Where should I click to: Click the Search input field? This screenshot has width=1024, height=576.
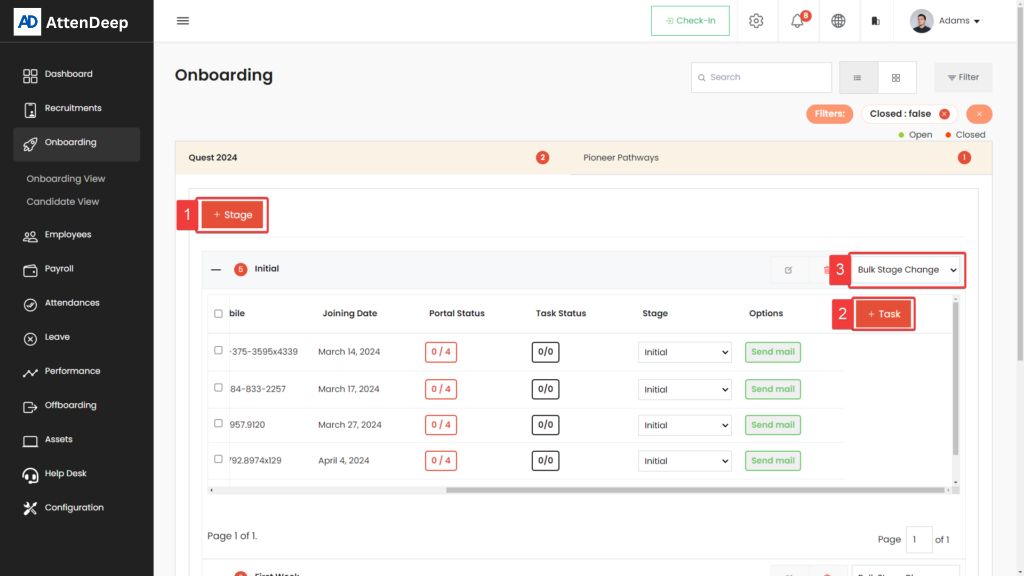(767, 78)
